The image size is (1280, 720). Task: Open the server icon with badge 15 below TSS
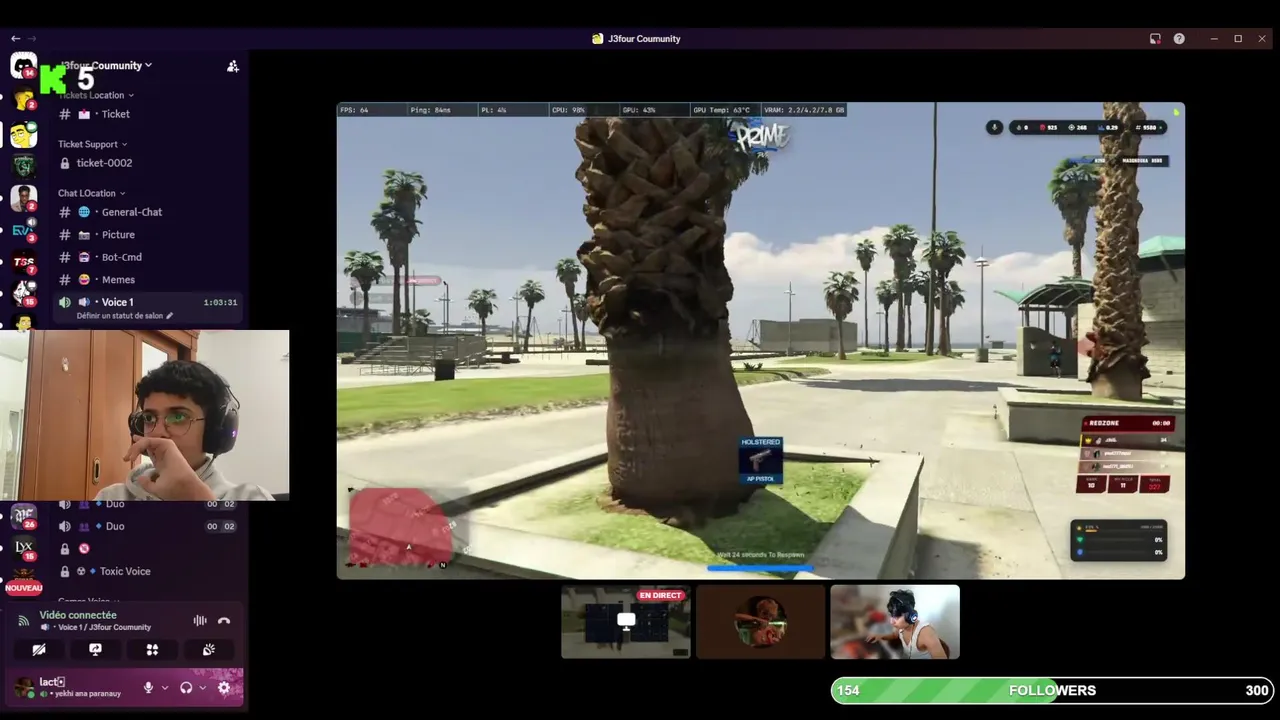(x=24, y=293)
